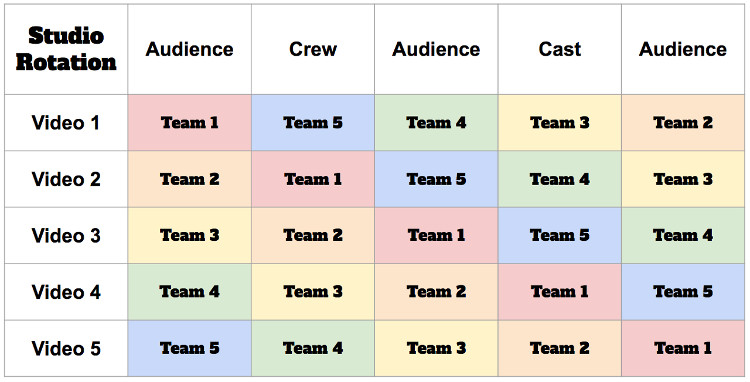Click Team 1 cell in Video 5 row

pos(683,348)
